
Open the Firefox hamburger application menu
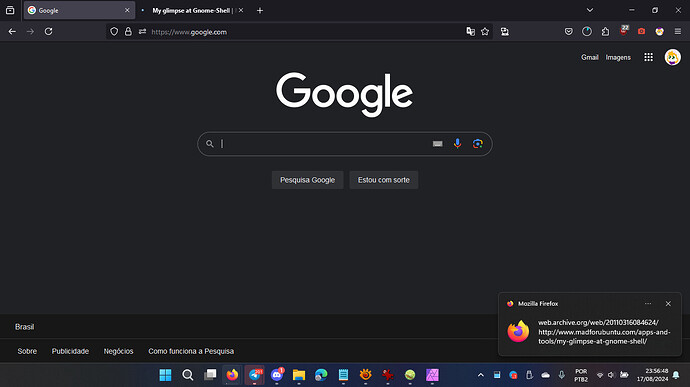678,32
